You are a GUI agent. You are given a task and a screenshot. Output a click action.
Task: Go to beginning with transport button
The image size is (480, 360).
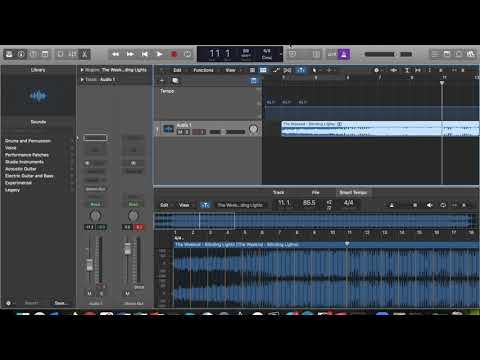coord(145,54)
